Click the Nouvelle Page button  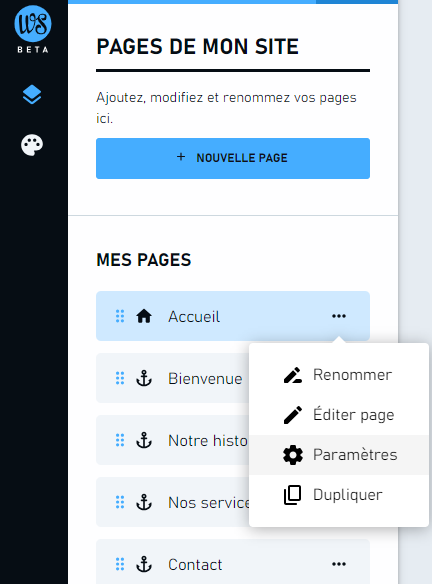233,158
